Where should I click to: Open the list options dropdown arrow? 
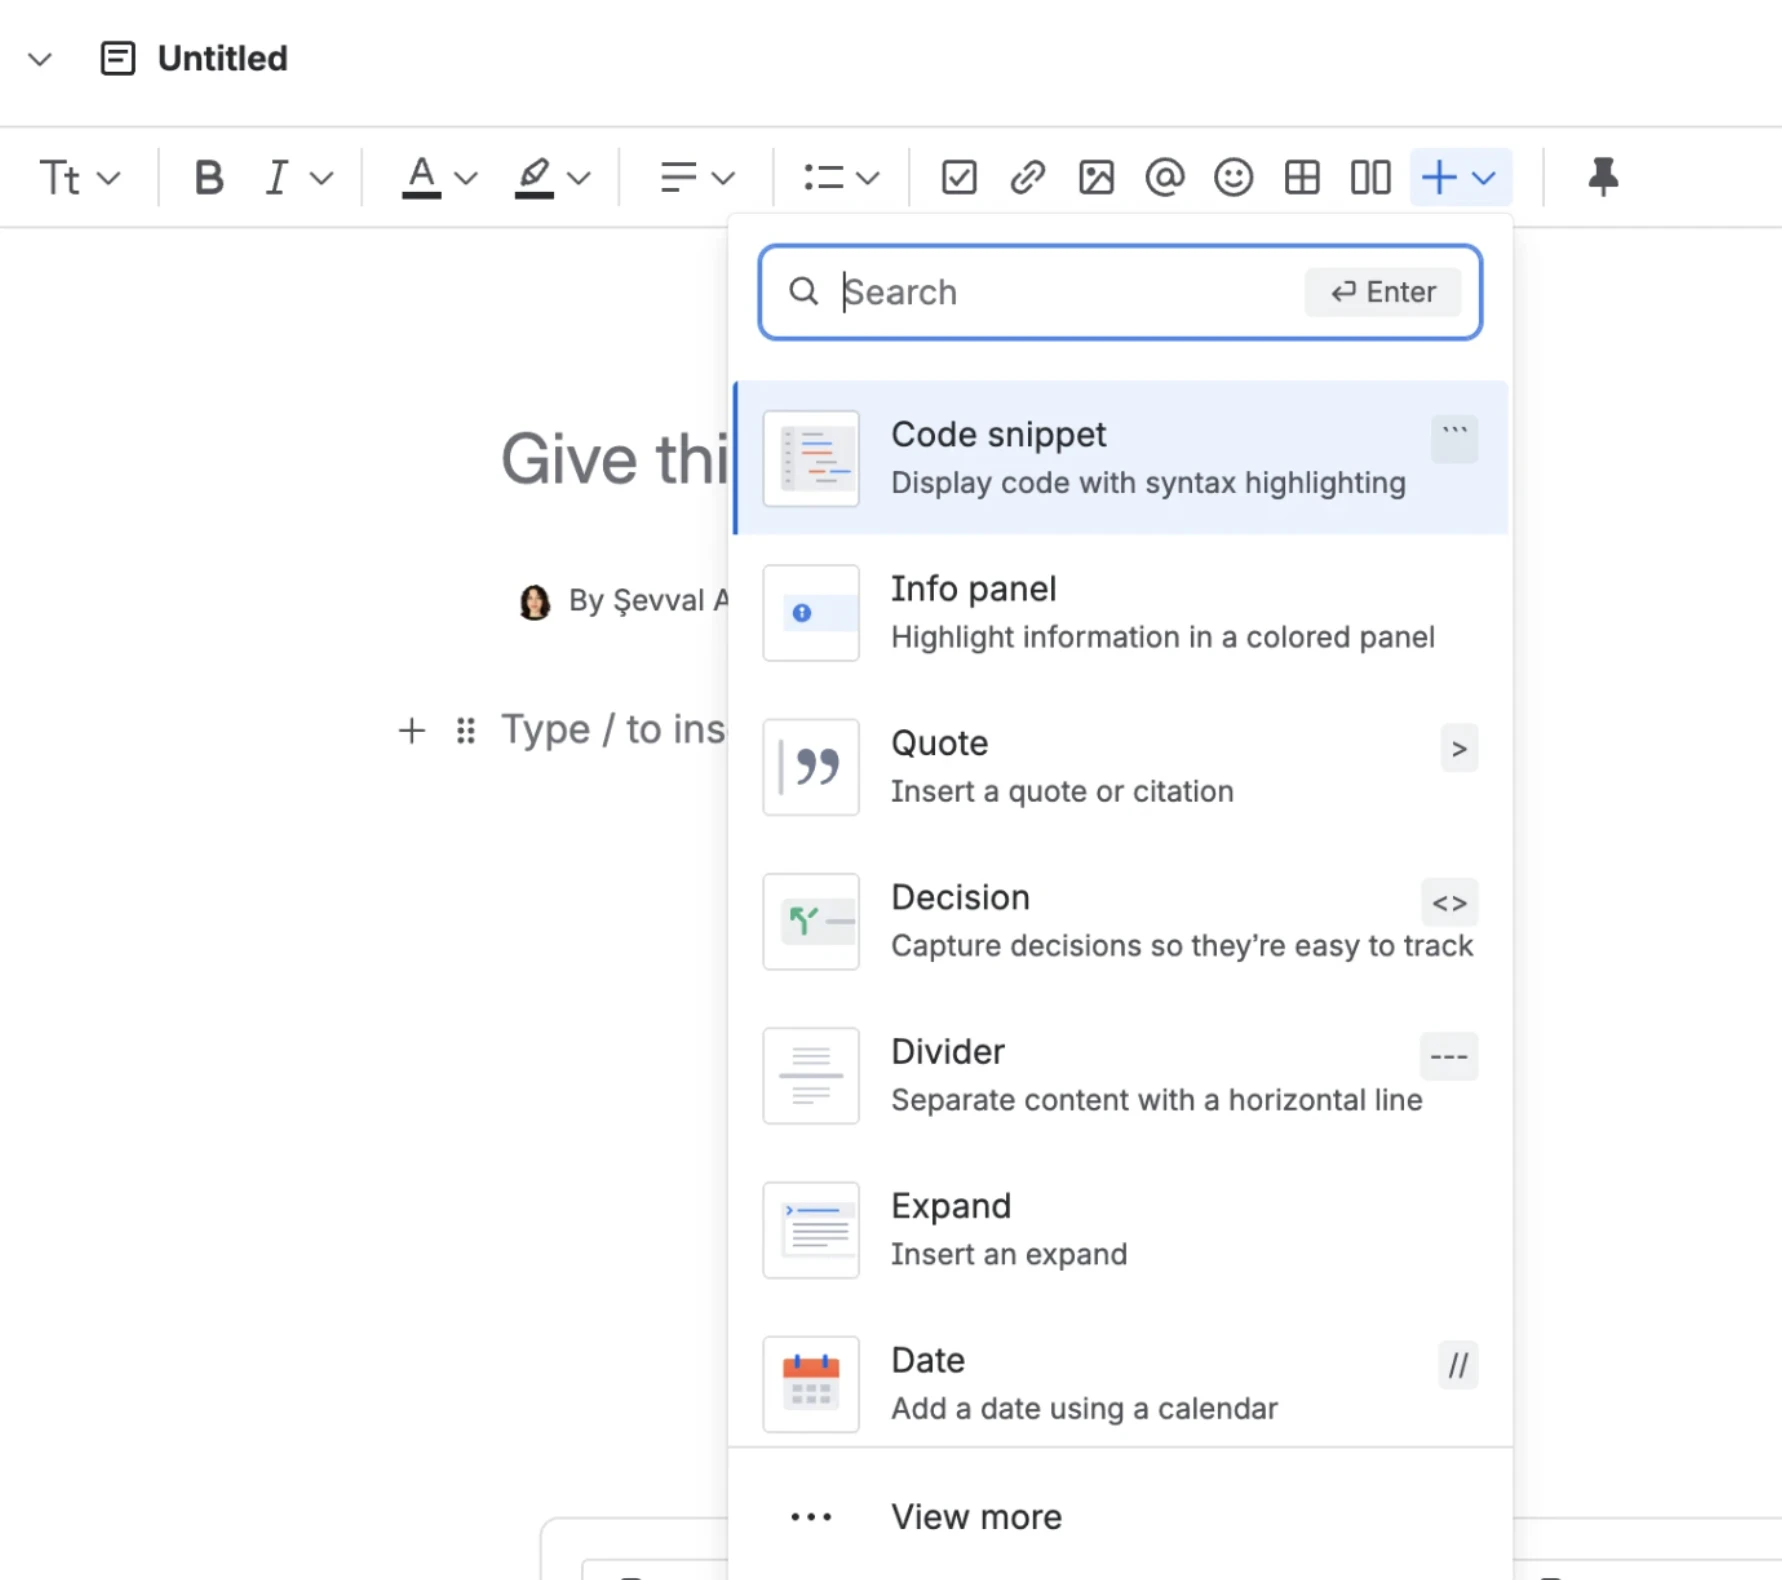point(868,179)
